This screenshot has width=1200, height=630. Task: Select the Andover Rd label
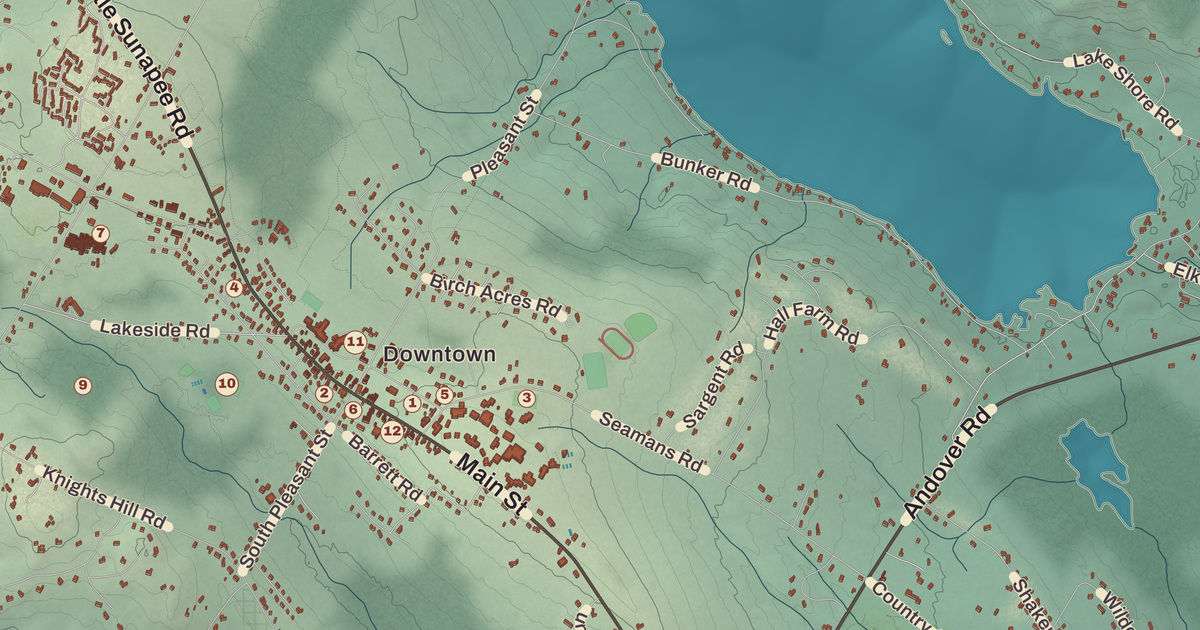950,464
